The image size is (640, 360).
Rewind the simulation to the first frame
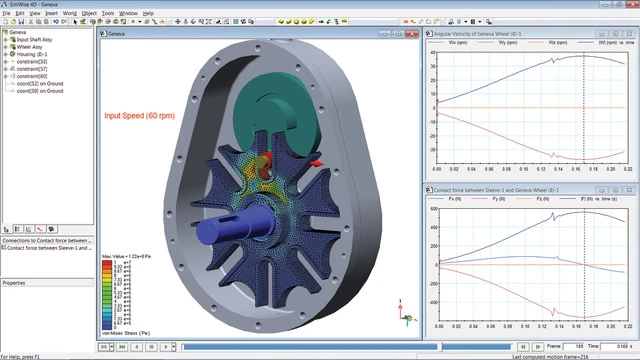(x=122, y=347)
